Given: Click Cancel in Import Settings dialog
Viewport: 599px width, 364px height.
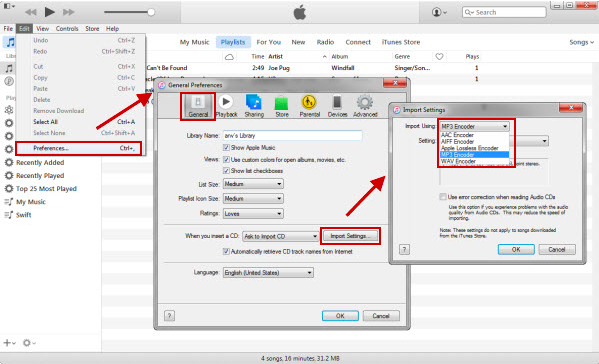Looking at the screenshot, I should coord(557,249).
